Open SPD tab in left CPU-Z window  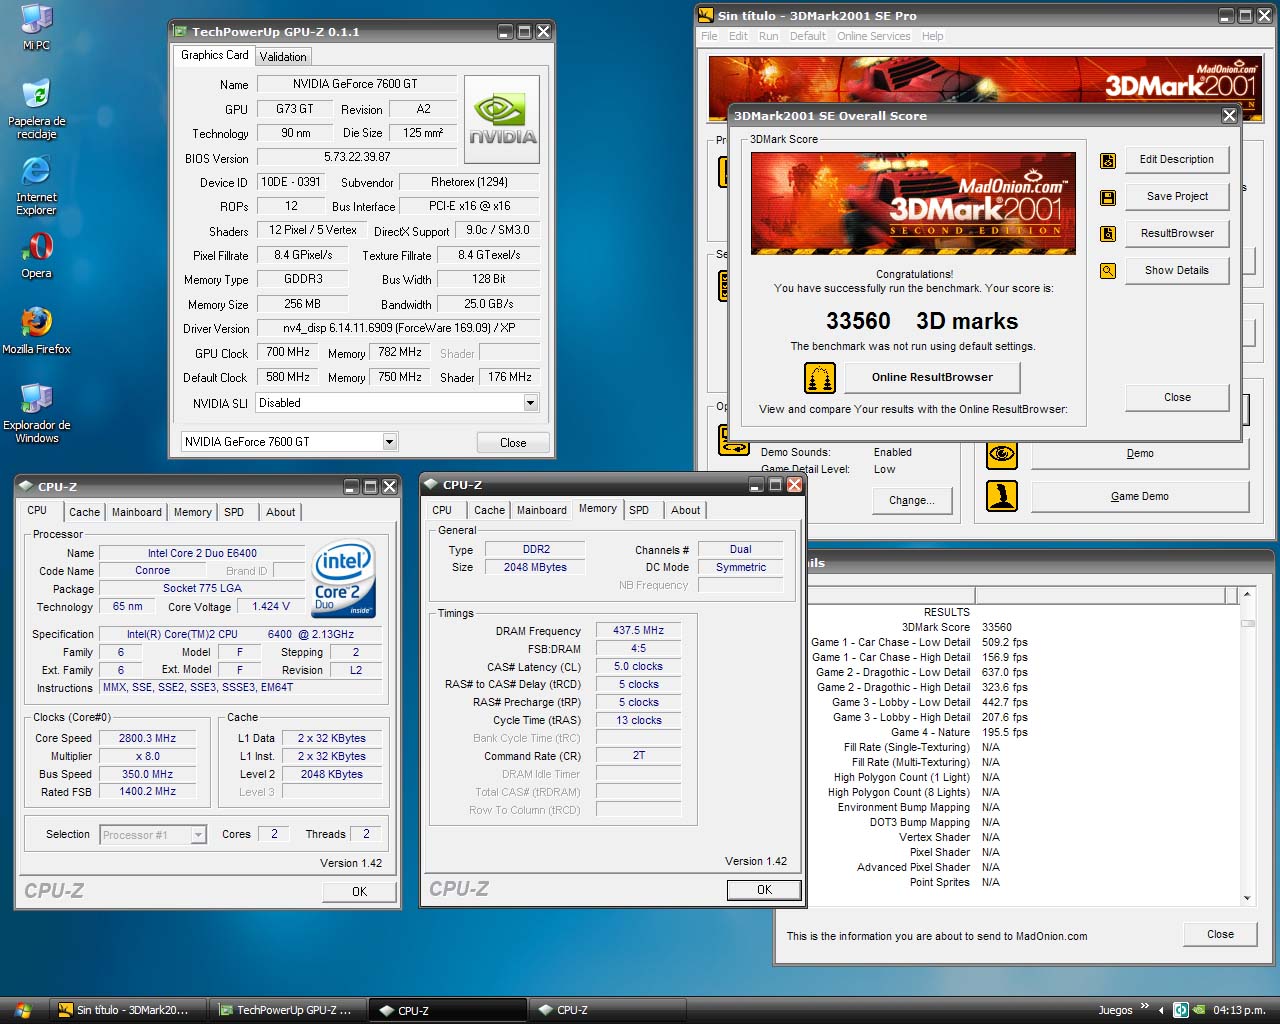[x=234, y=512]
